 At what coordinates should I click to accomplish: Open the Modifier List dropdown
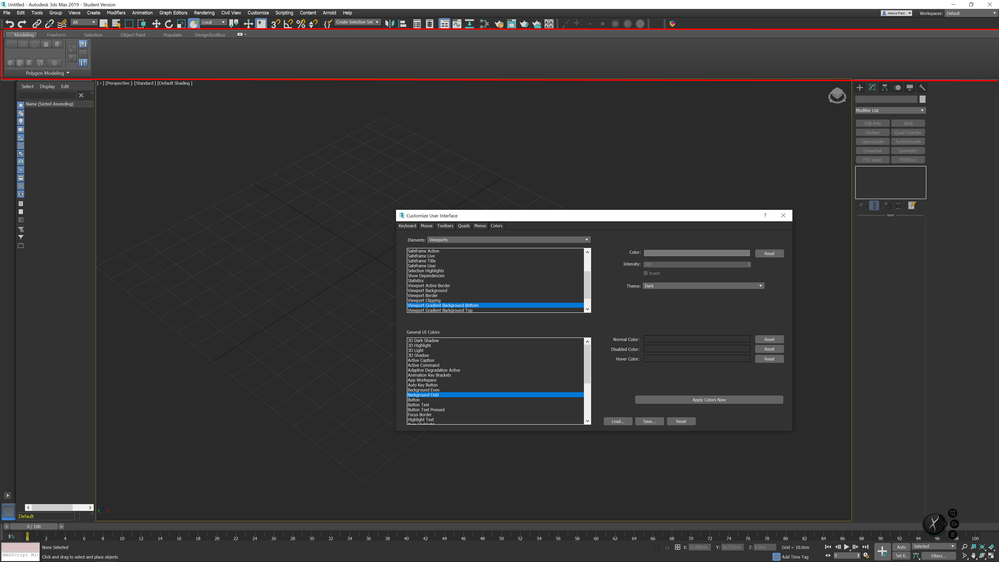click(890, 110)
